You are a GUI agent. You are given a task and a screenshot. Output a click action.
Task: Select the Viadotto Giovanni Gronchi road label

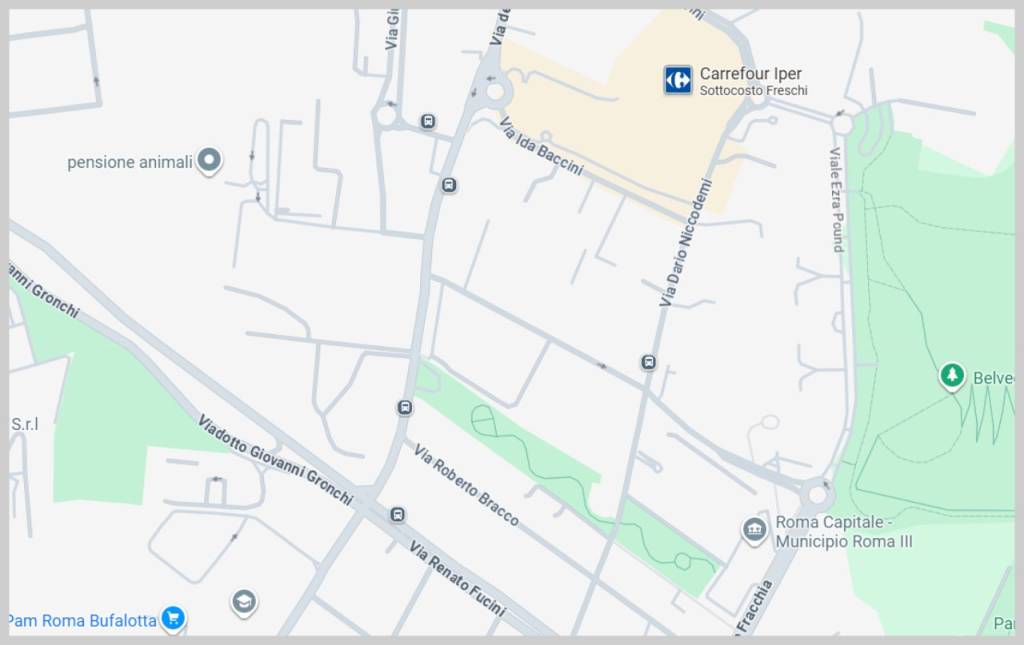point(276,460)
